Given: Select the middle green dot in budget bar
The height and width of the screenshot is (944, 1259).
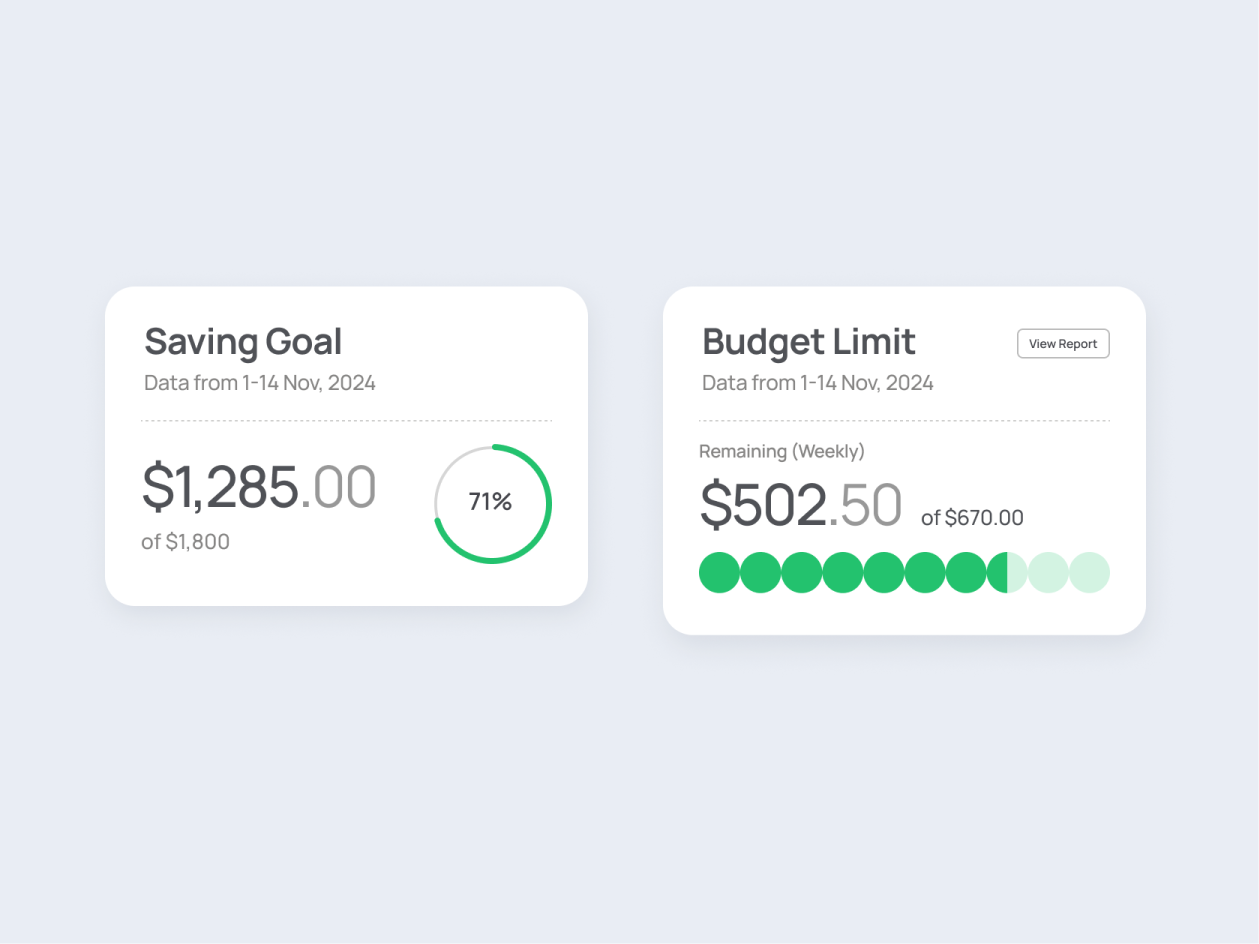Looking at the screenshot, I should [883, 572].
